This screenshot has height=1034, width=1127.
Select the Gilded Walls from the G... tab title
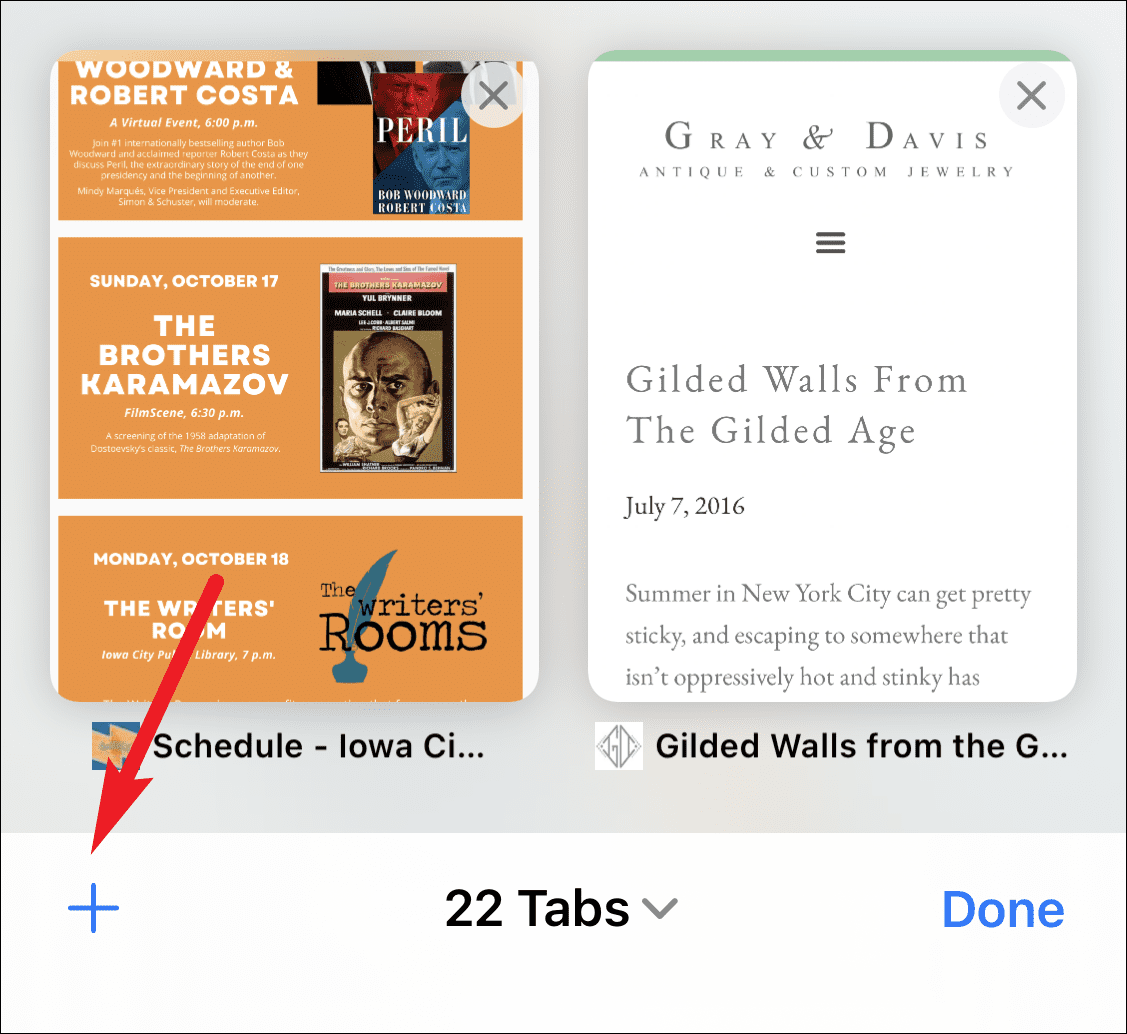tap(861, 746)
